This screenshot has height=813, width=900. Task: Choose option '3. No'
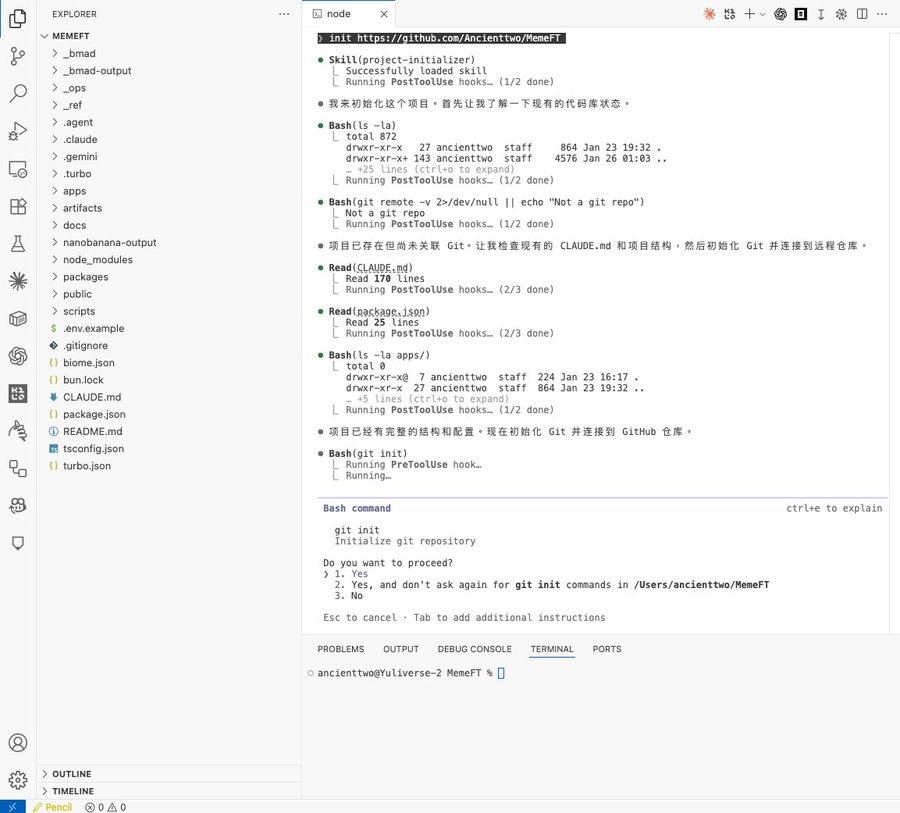coord(348,595)
